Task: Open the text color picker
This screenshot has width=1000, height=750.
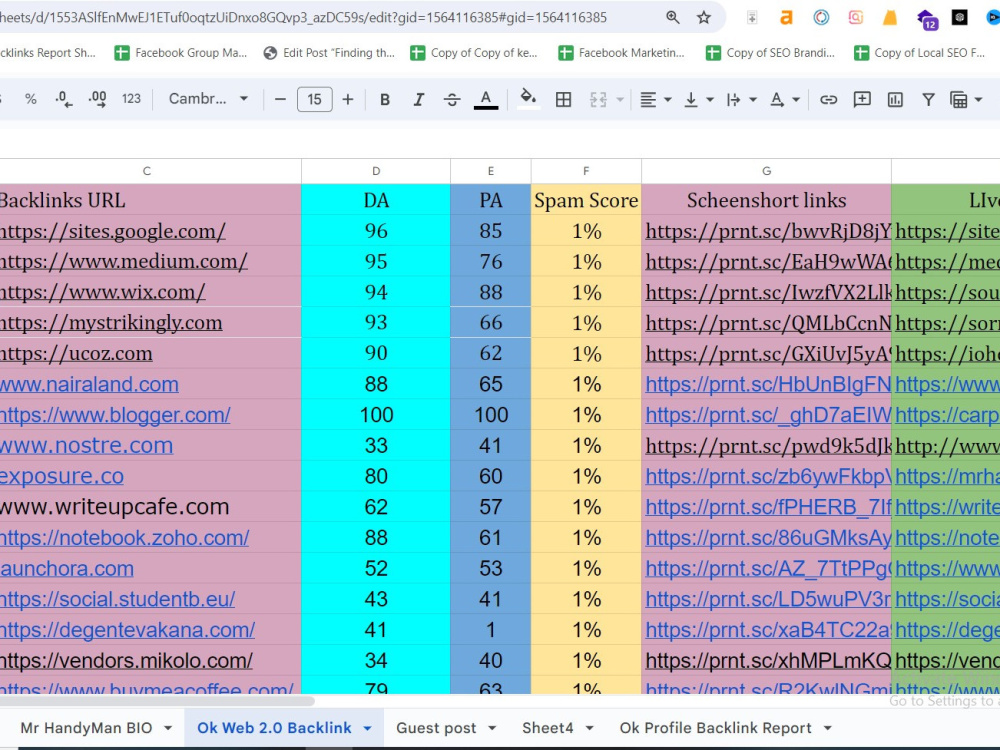Action: click(x=486, y=99)
